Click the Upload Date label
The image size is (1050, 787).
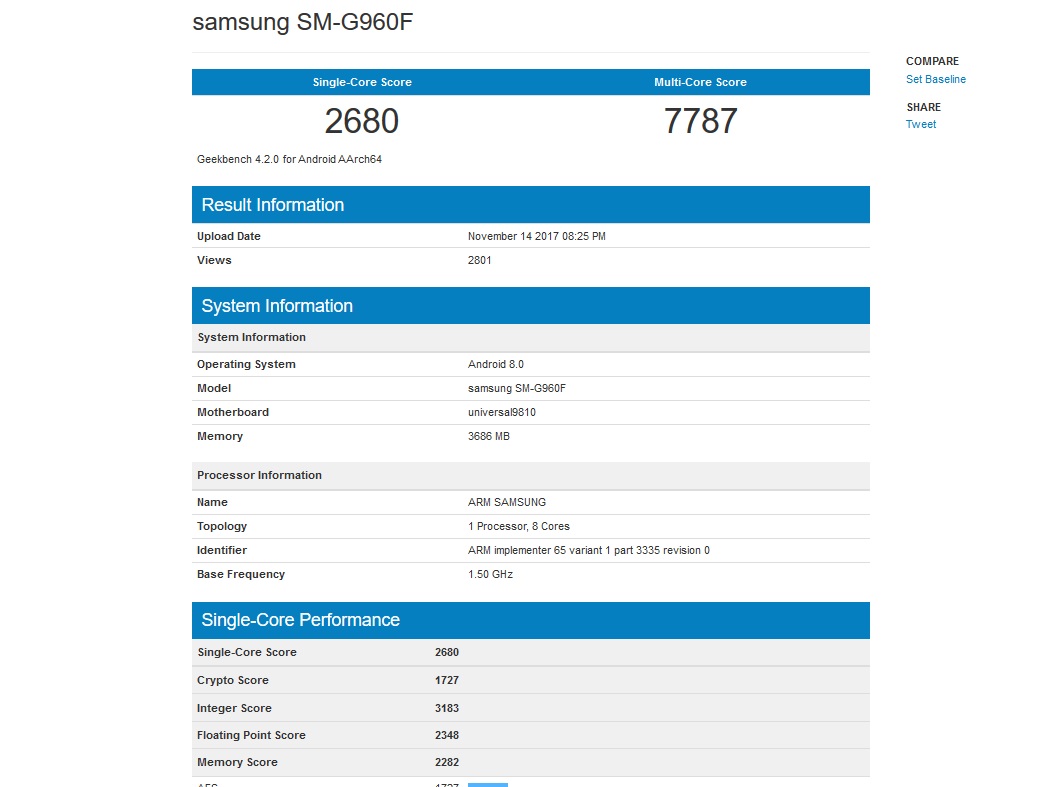pyautogui.click(x=228, y=236)
